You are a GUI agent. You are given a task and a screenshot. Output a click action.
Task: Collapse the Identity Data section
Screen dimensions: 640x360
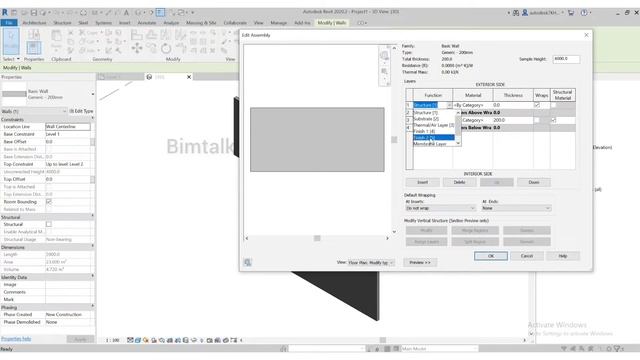click(x=93, y=277)
